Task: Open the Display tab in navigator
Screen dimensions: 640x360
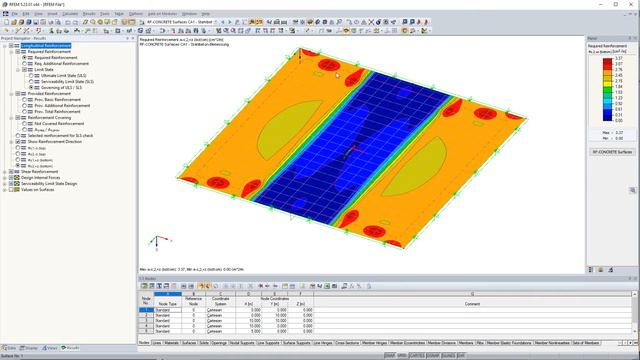Action: coord(29,348)
